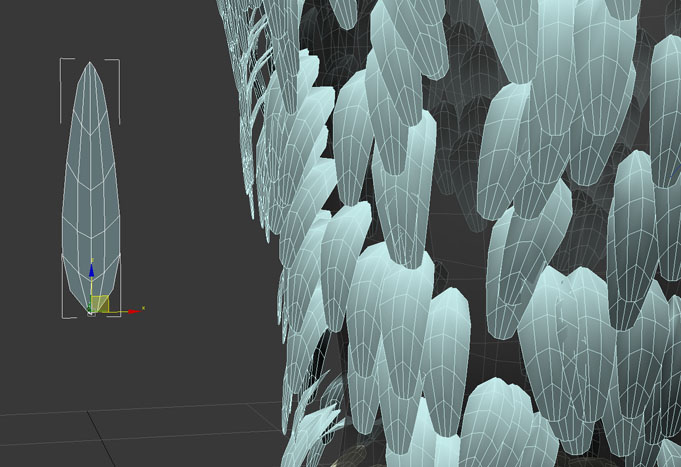Click the bottom-left selection bracket corner

coord(63,316)
